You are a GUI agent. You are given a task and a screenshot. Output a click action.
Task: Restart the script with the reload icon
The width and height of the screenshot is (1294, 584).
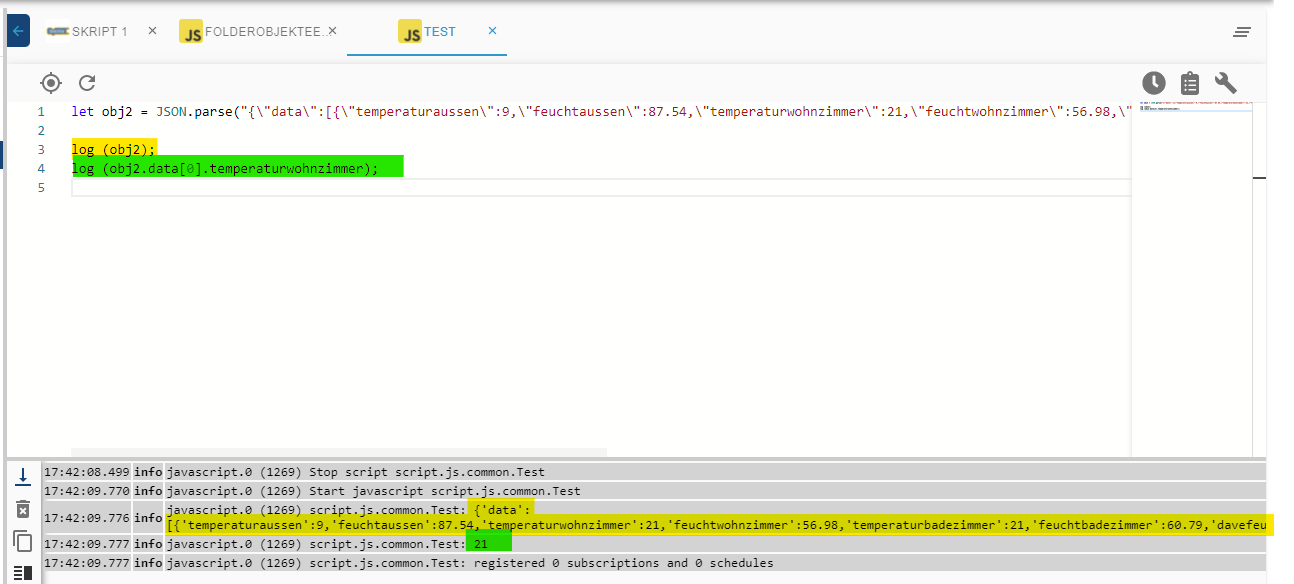click(87, 83)
